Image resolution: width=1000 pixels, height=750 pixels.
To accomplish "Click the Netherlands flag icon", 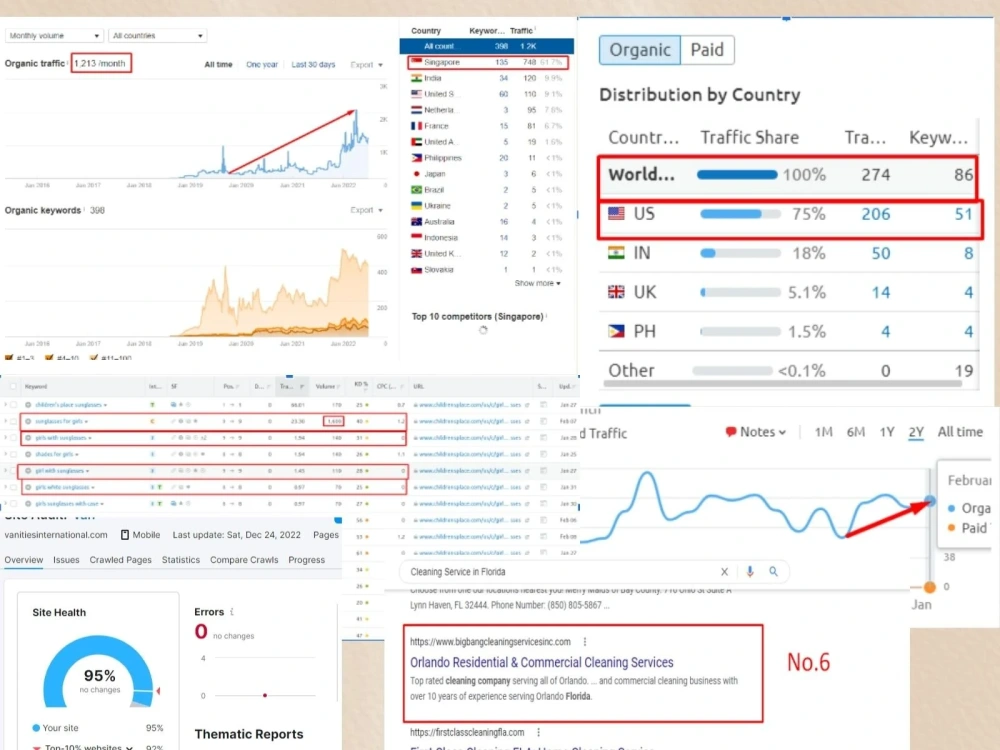I will tap(416, 110).
